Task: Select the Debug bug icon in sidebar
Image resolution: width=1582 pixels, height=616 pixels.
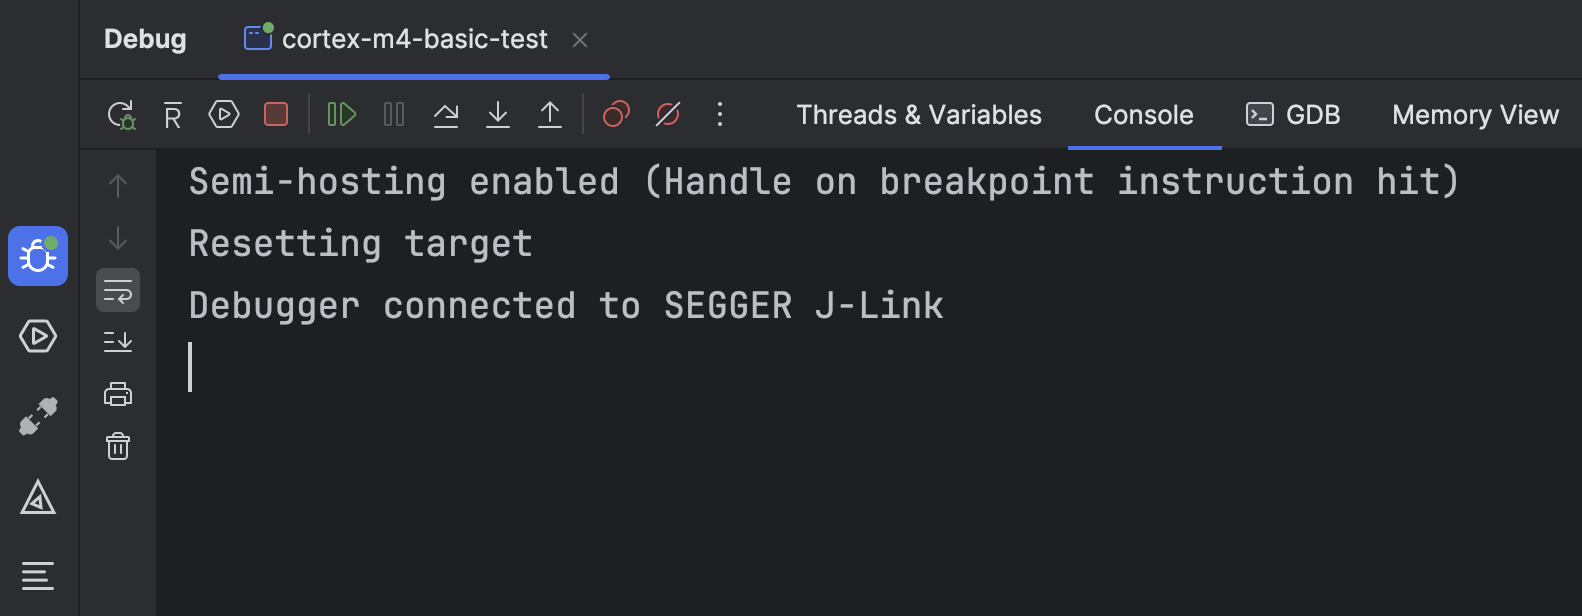Action: (x=37, y=256)
